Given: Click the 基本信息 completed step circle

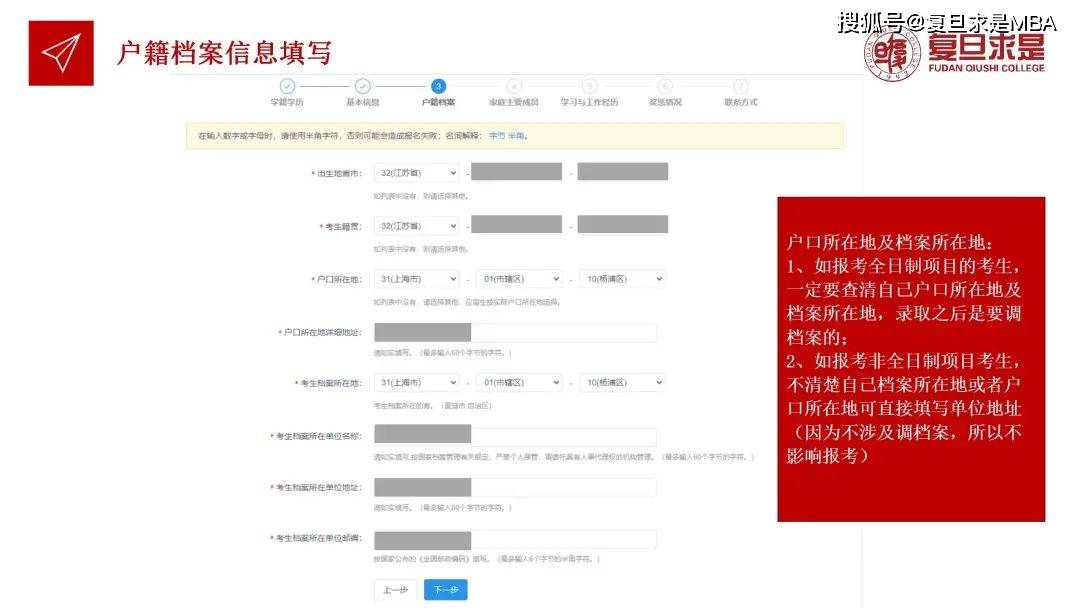Looking at the screenshot, I should [363, 87].
